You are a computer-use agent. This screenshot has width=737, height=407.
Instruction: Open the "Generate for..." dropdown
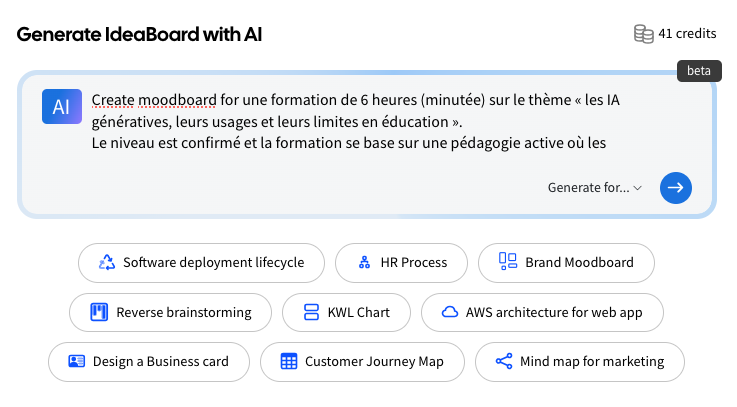(x=594, y=187)
